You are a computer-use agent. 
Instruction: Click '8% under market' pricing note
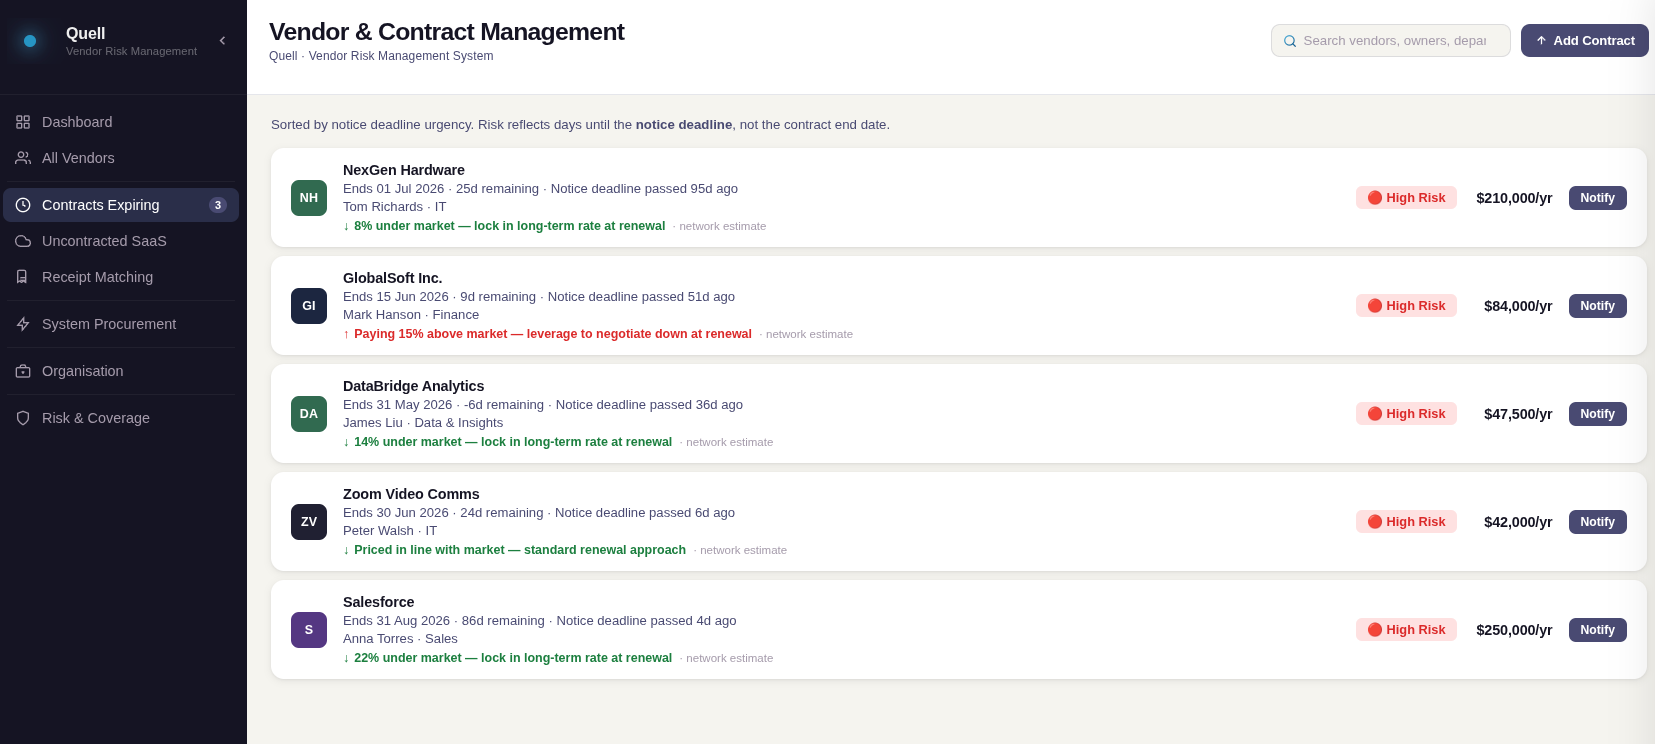504,226
